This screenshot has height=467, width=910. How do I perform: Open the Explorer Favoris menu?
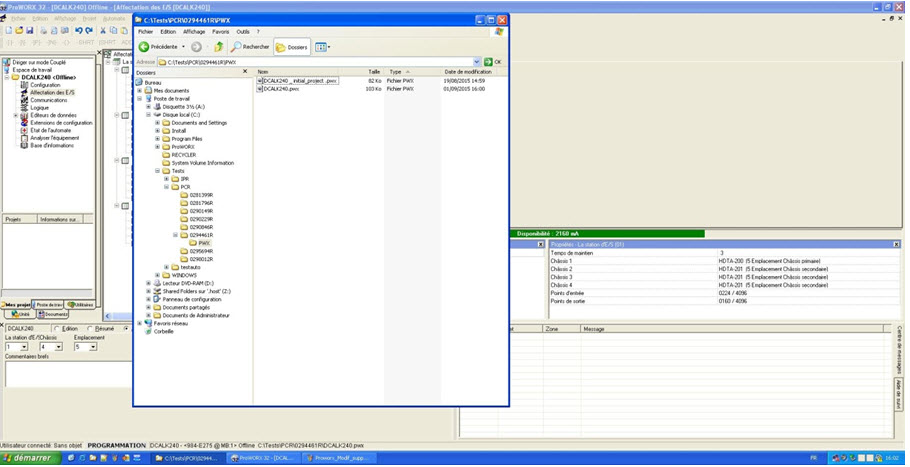(221, 32)
